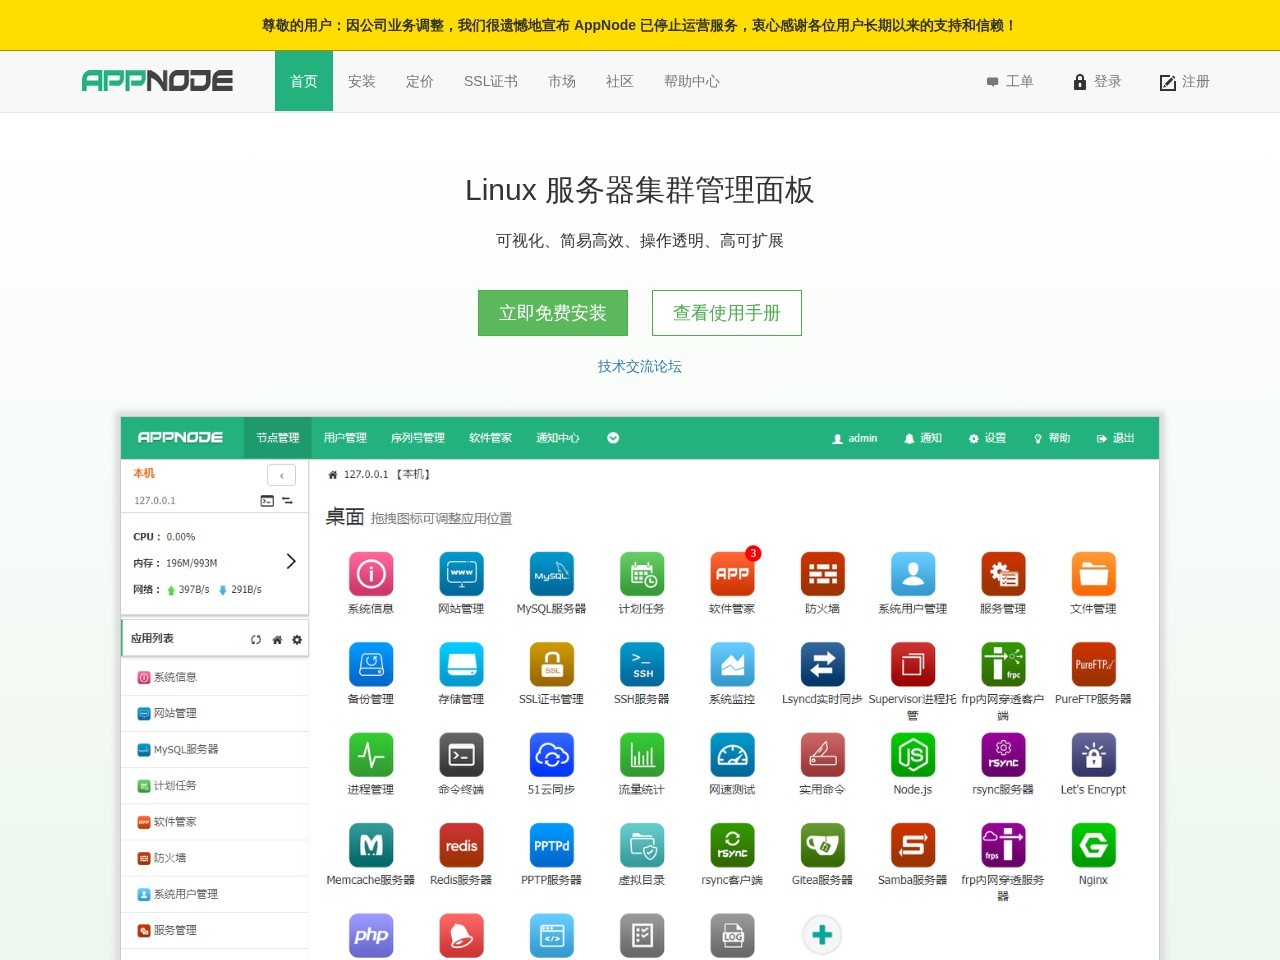Select the Nginx desktop icon
Image resolution: width=1280 pixels, height=960 pixels.
(1092, 845)
